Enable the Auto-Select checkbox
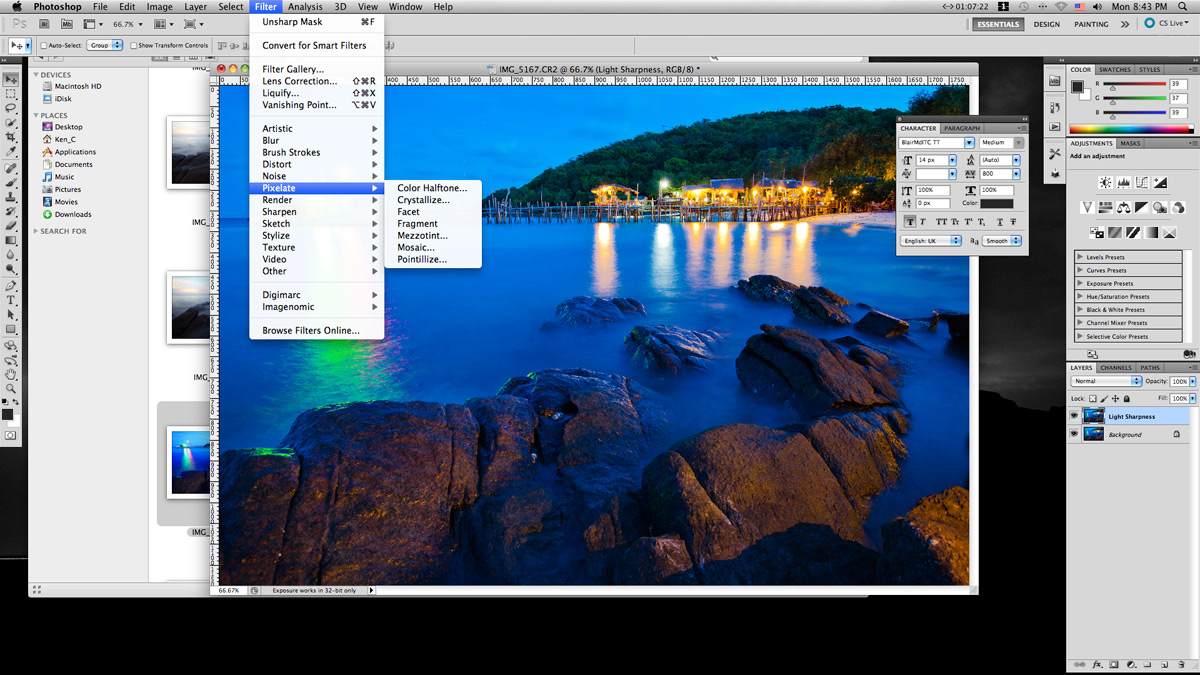Image resolution: width=1200 pixels, height=675 pixels. coord(44,45)
